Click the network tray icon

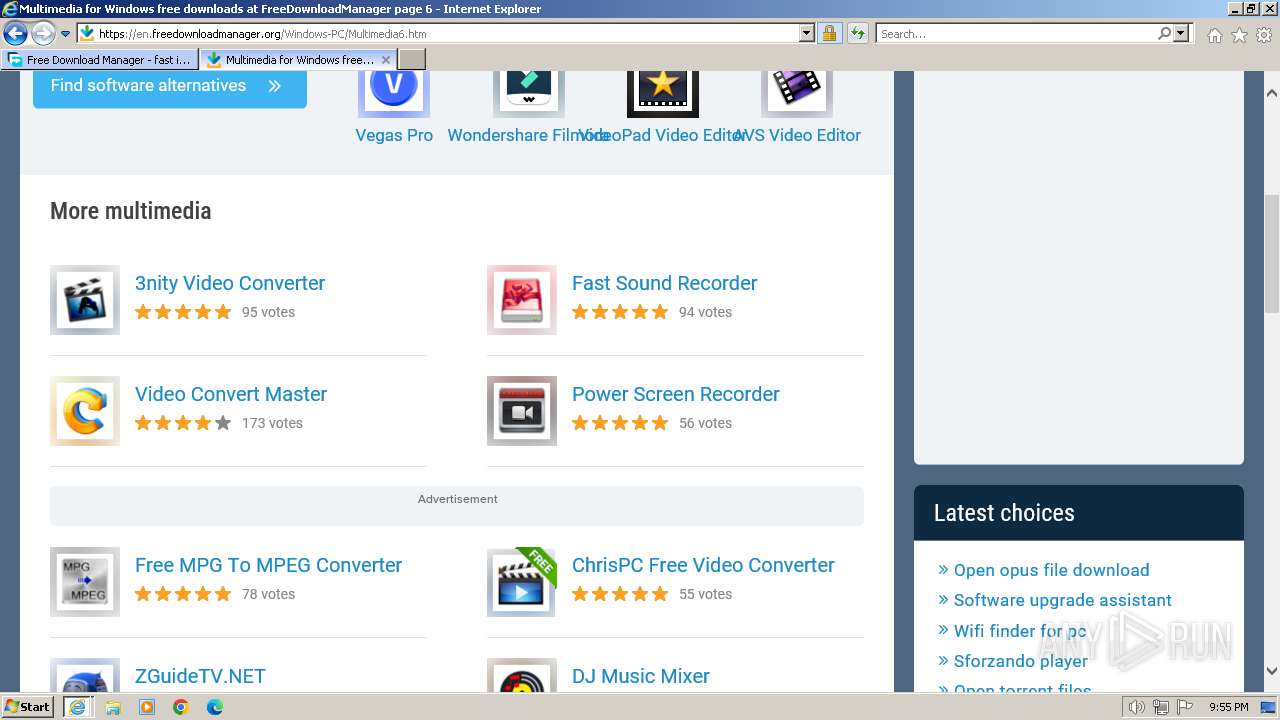click(1160, 707)
